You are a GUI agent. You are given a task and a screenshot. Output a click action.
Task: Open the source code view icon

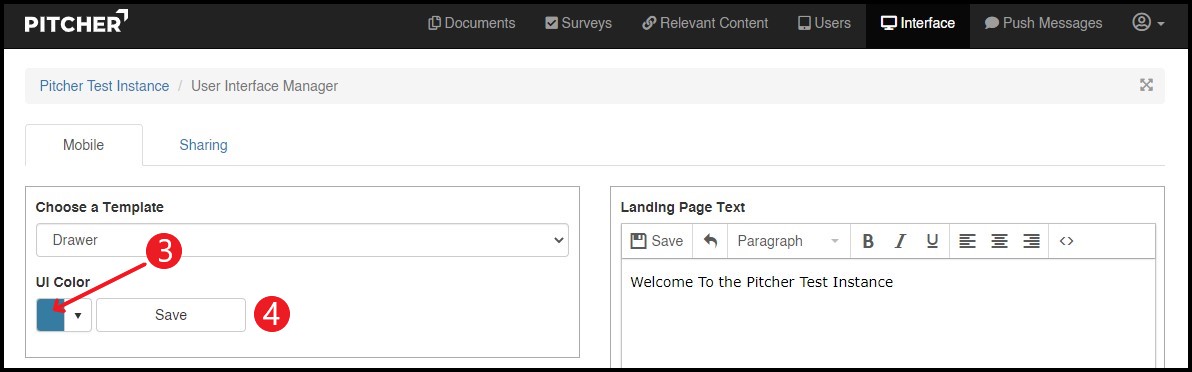tap(1066, 241)
